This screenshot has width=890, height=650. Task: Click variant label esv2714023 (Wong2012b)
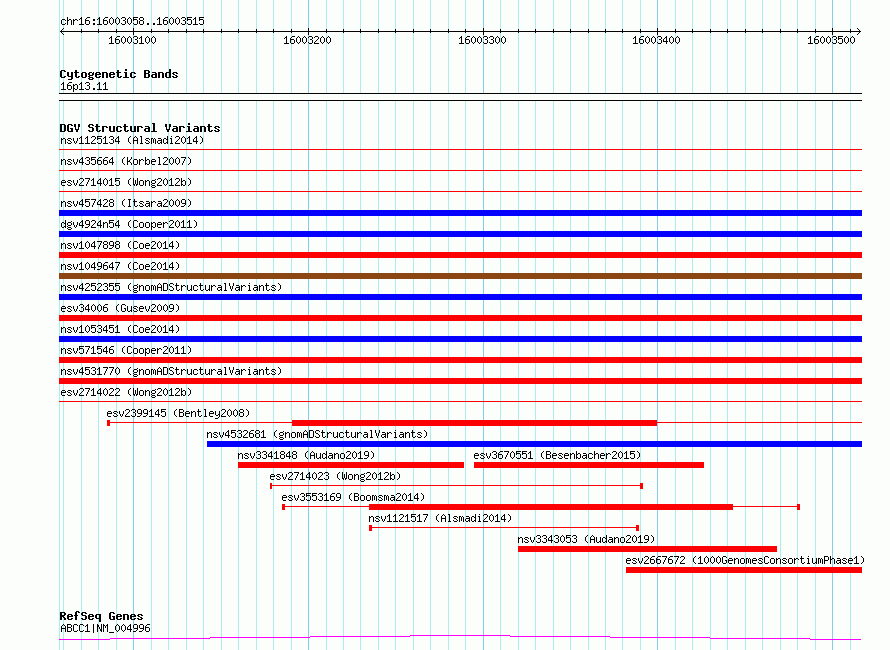click(x=335, y=476)
